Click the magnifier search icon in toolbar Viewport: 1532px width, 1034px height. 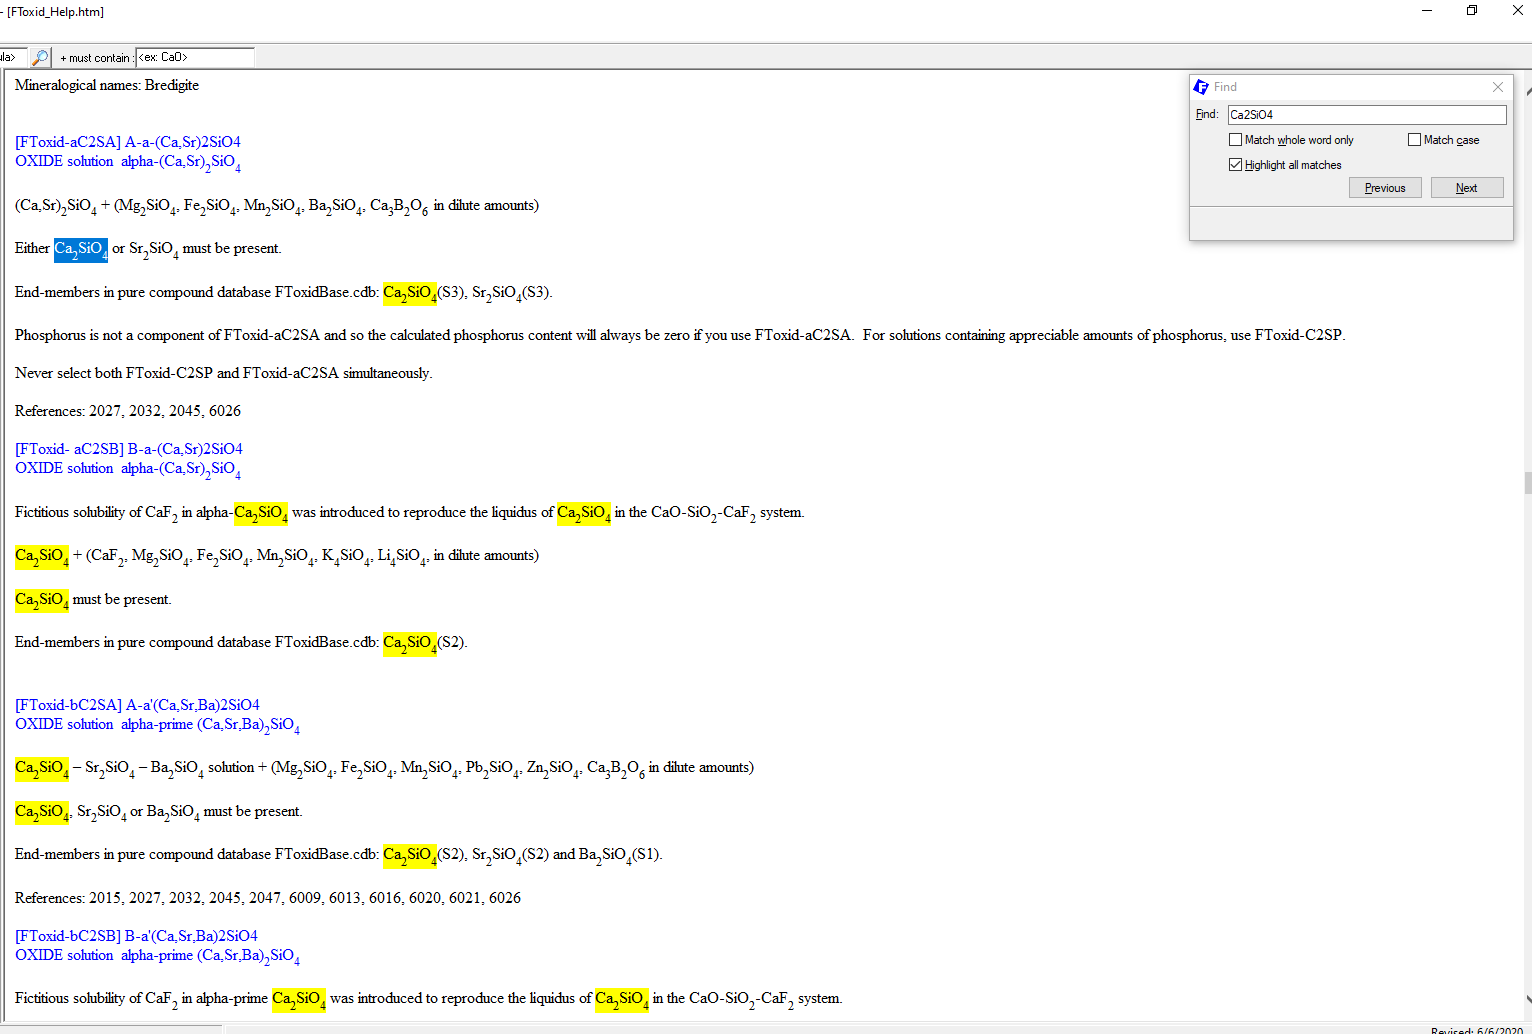coord(40,57)
